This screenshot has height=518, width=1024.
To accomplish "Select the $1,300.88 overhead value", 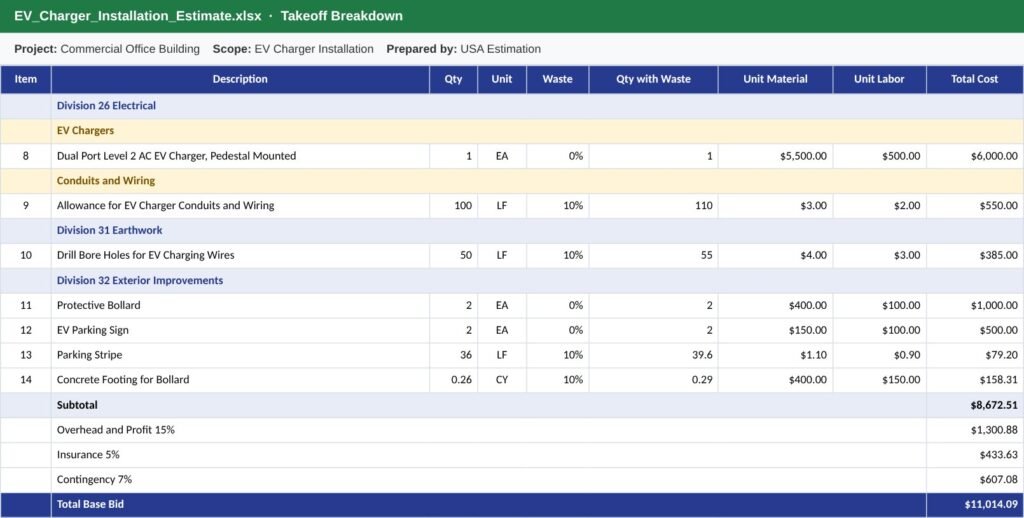I will [993, 430].
